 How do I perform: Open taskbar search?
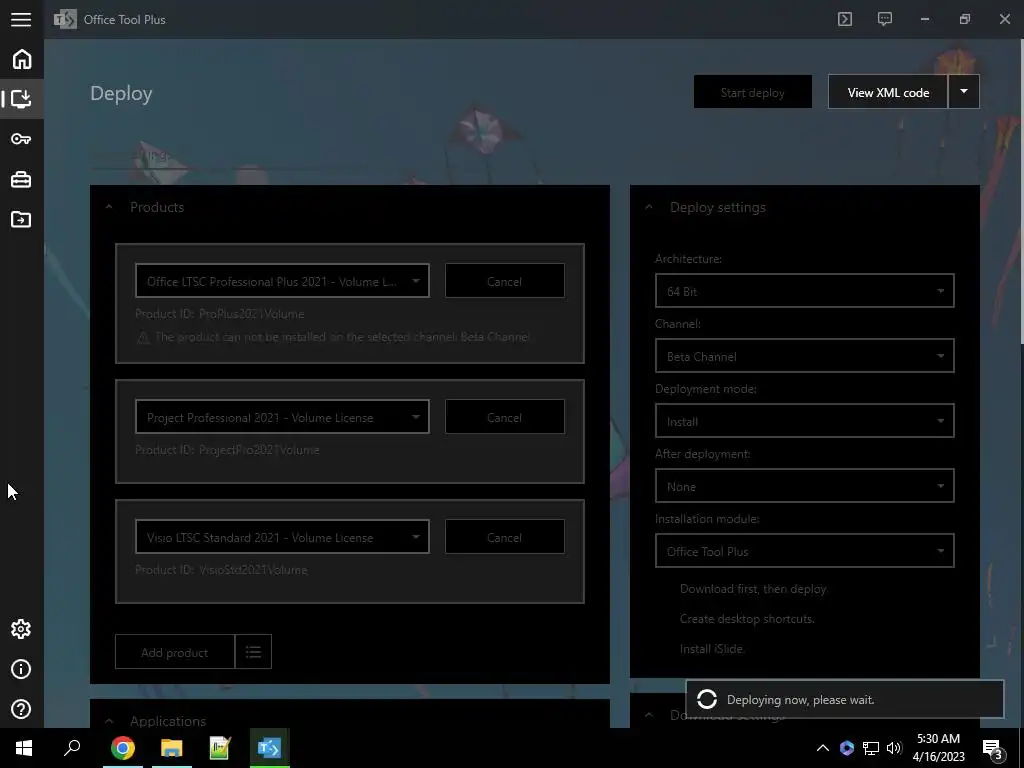click(72, 748)
